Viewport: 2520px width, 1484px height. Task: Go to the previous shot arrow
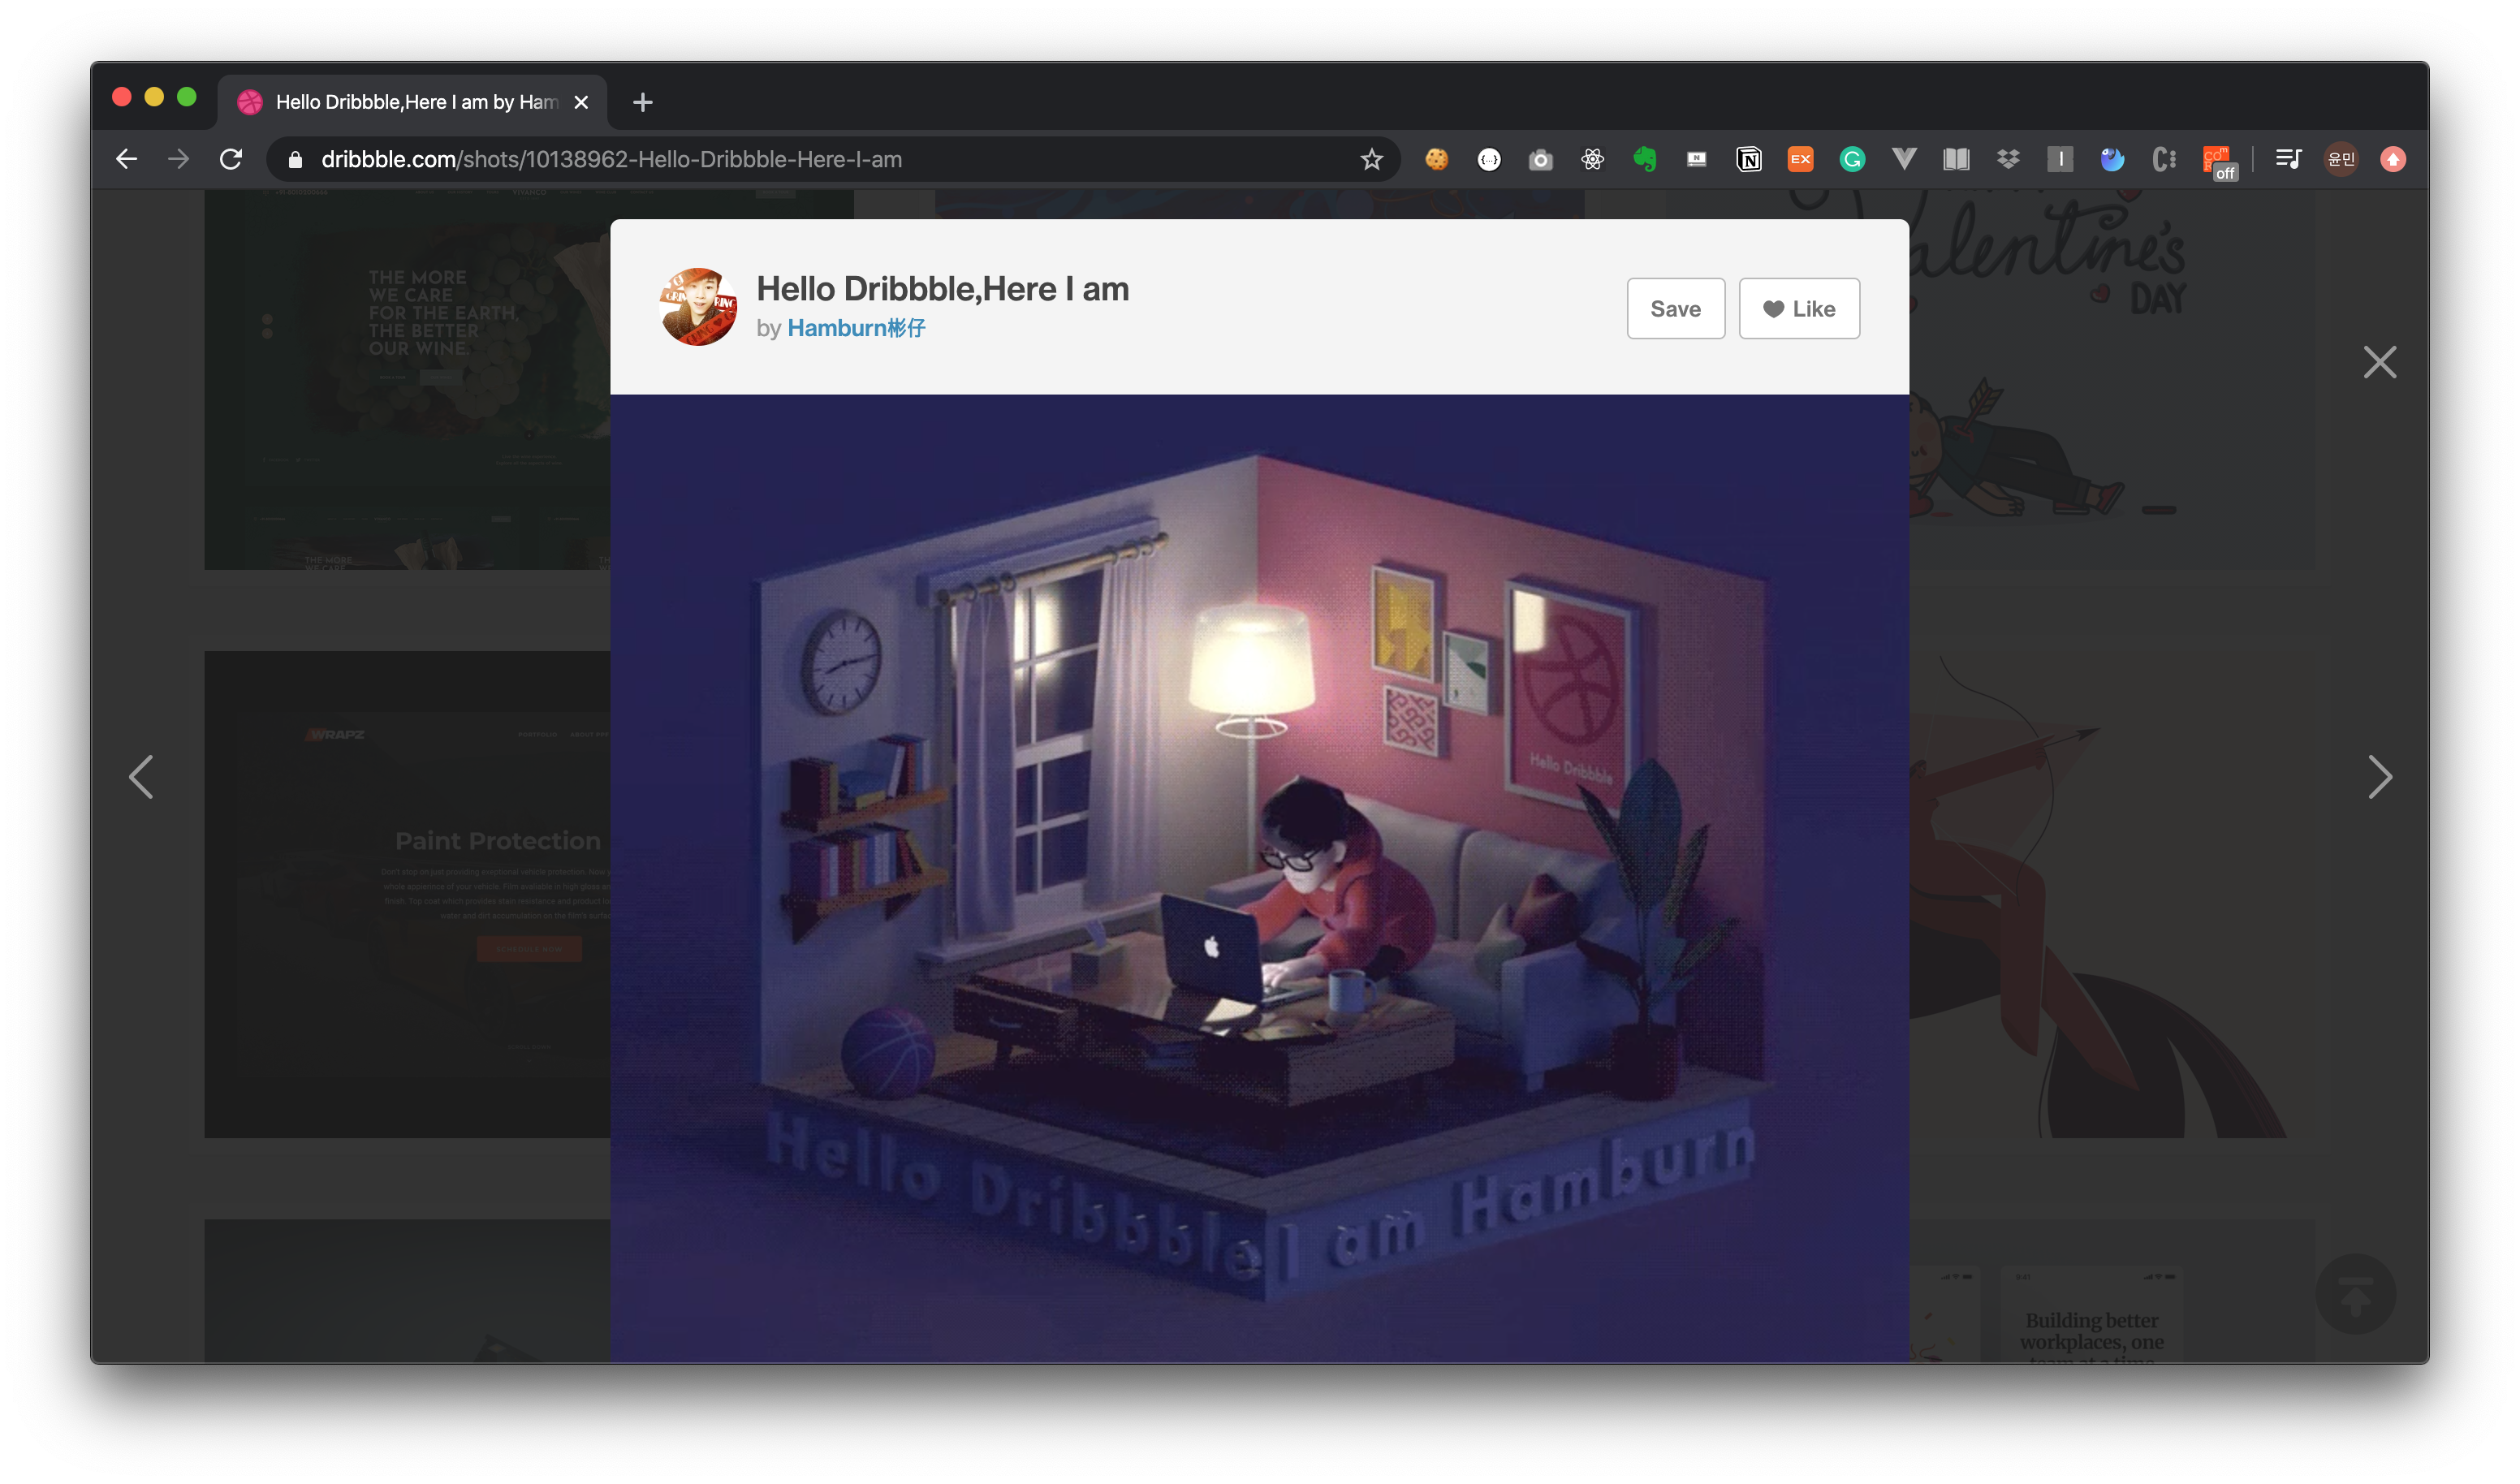141,777
